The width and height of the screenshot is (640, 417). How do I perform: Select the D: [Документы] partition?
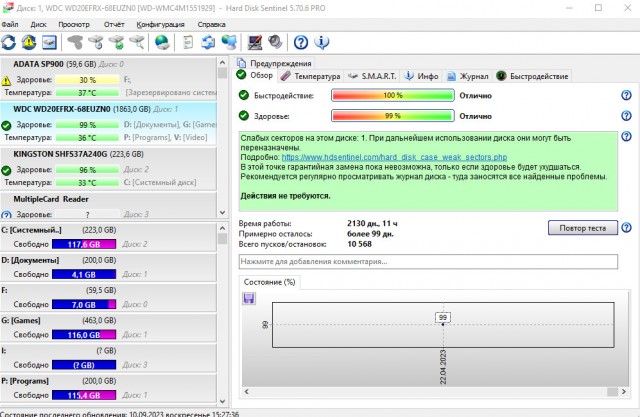tap(108, 267)
